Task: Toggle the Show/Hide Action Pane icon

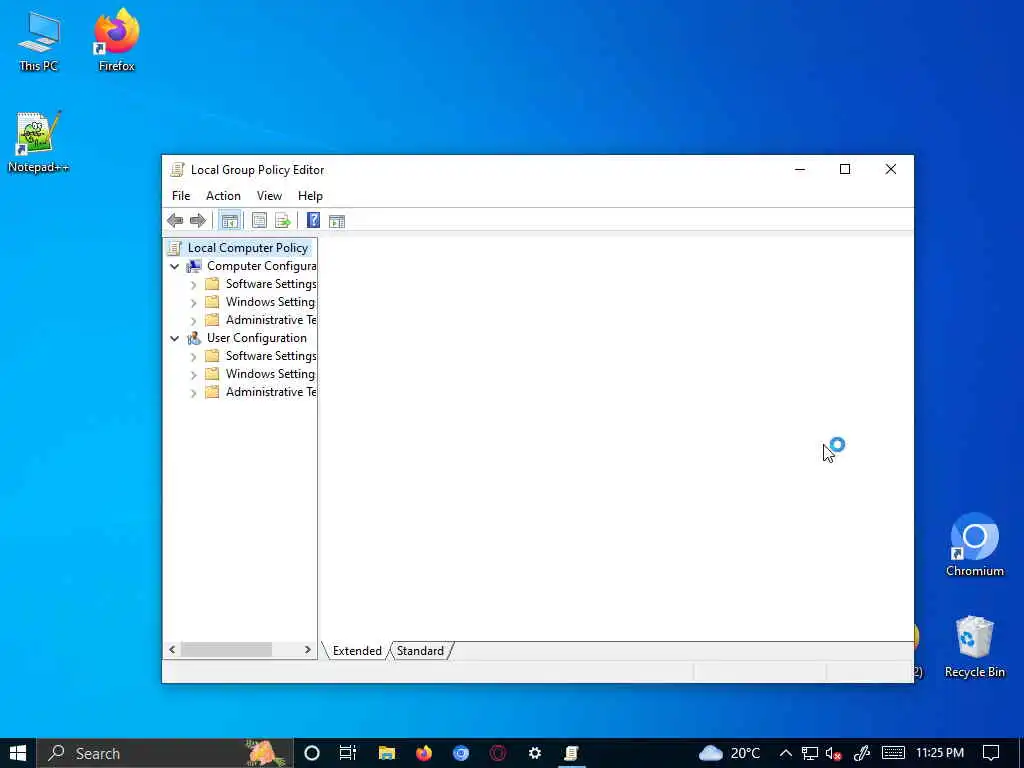Action: (x=337, y=221)
